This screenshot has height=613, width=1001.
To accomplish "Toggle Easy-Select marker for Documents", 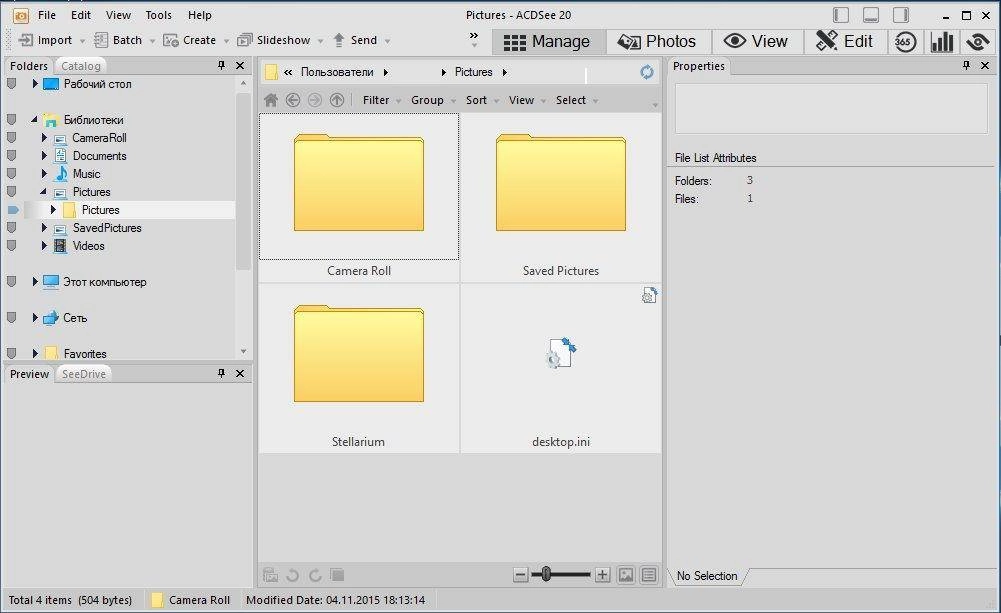I will pyautogui.click(x=11, y=155).
